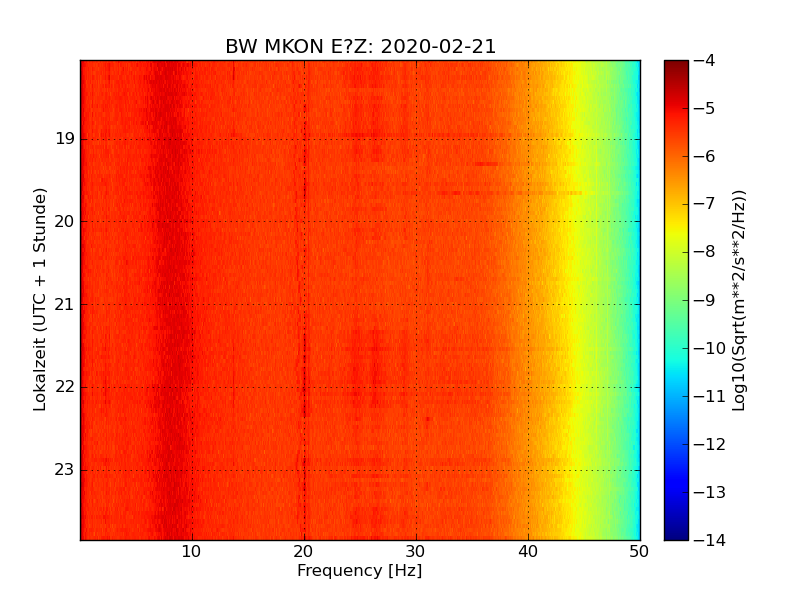Click the plot title BW MKON E?Z: 2020-02-21

pyautogui.click(x=360, y=46)
